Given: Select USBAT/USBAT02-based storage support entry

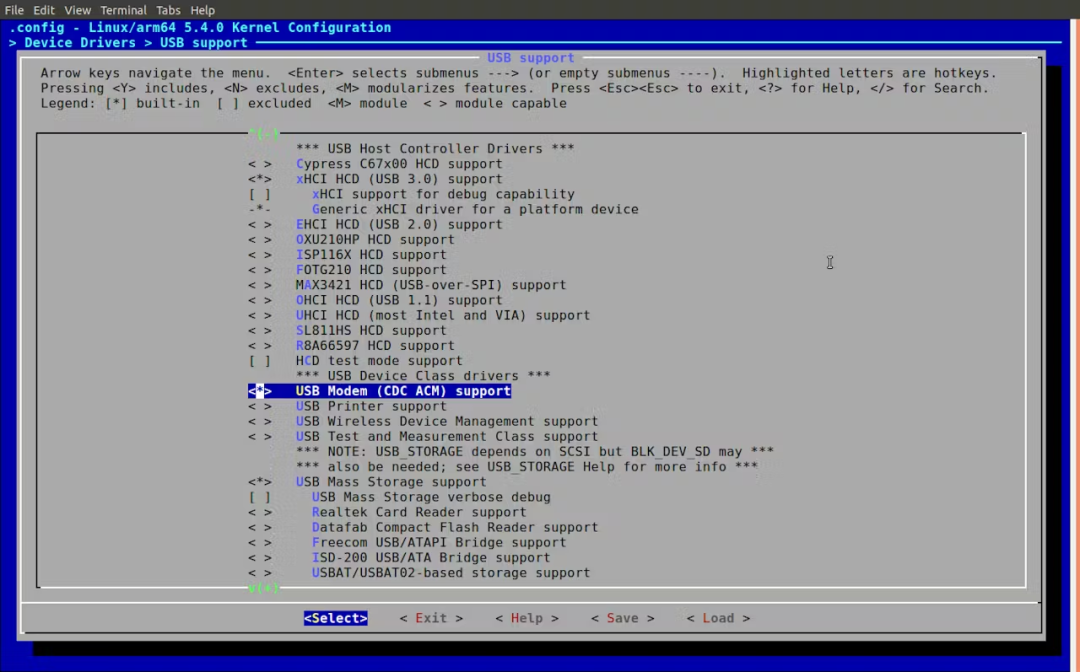Looking at the screenshot, I should pos(451,573).
